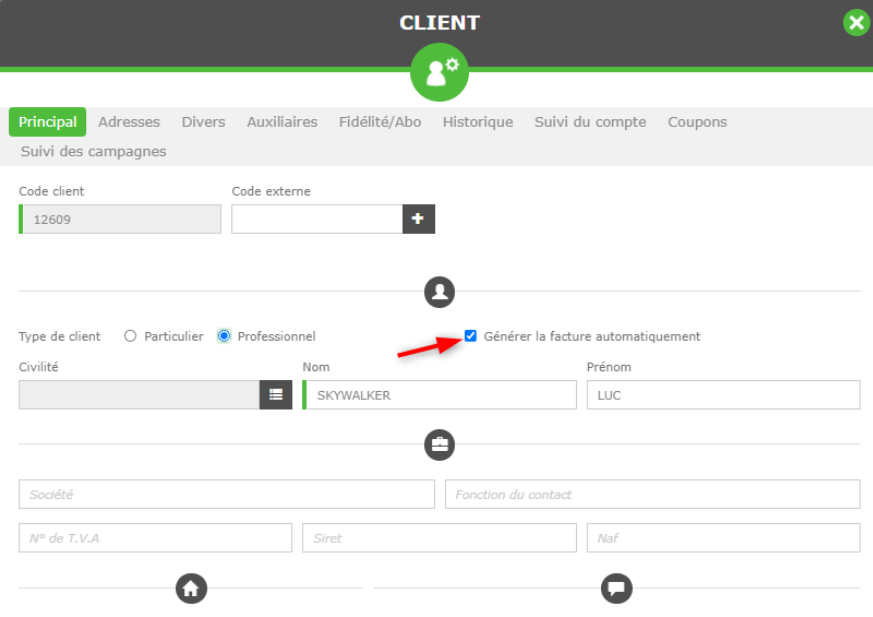The height and width of the screenshot is (617, 873).
Task: Click the Prénom field containing LUC
Action: [x=723, y=395]
